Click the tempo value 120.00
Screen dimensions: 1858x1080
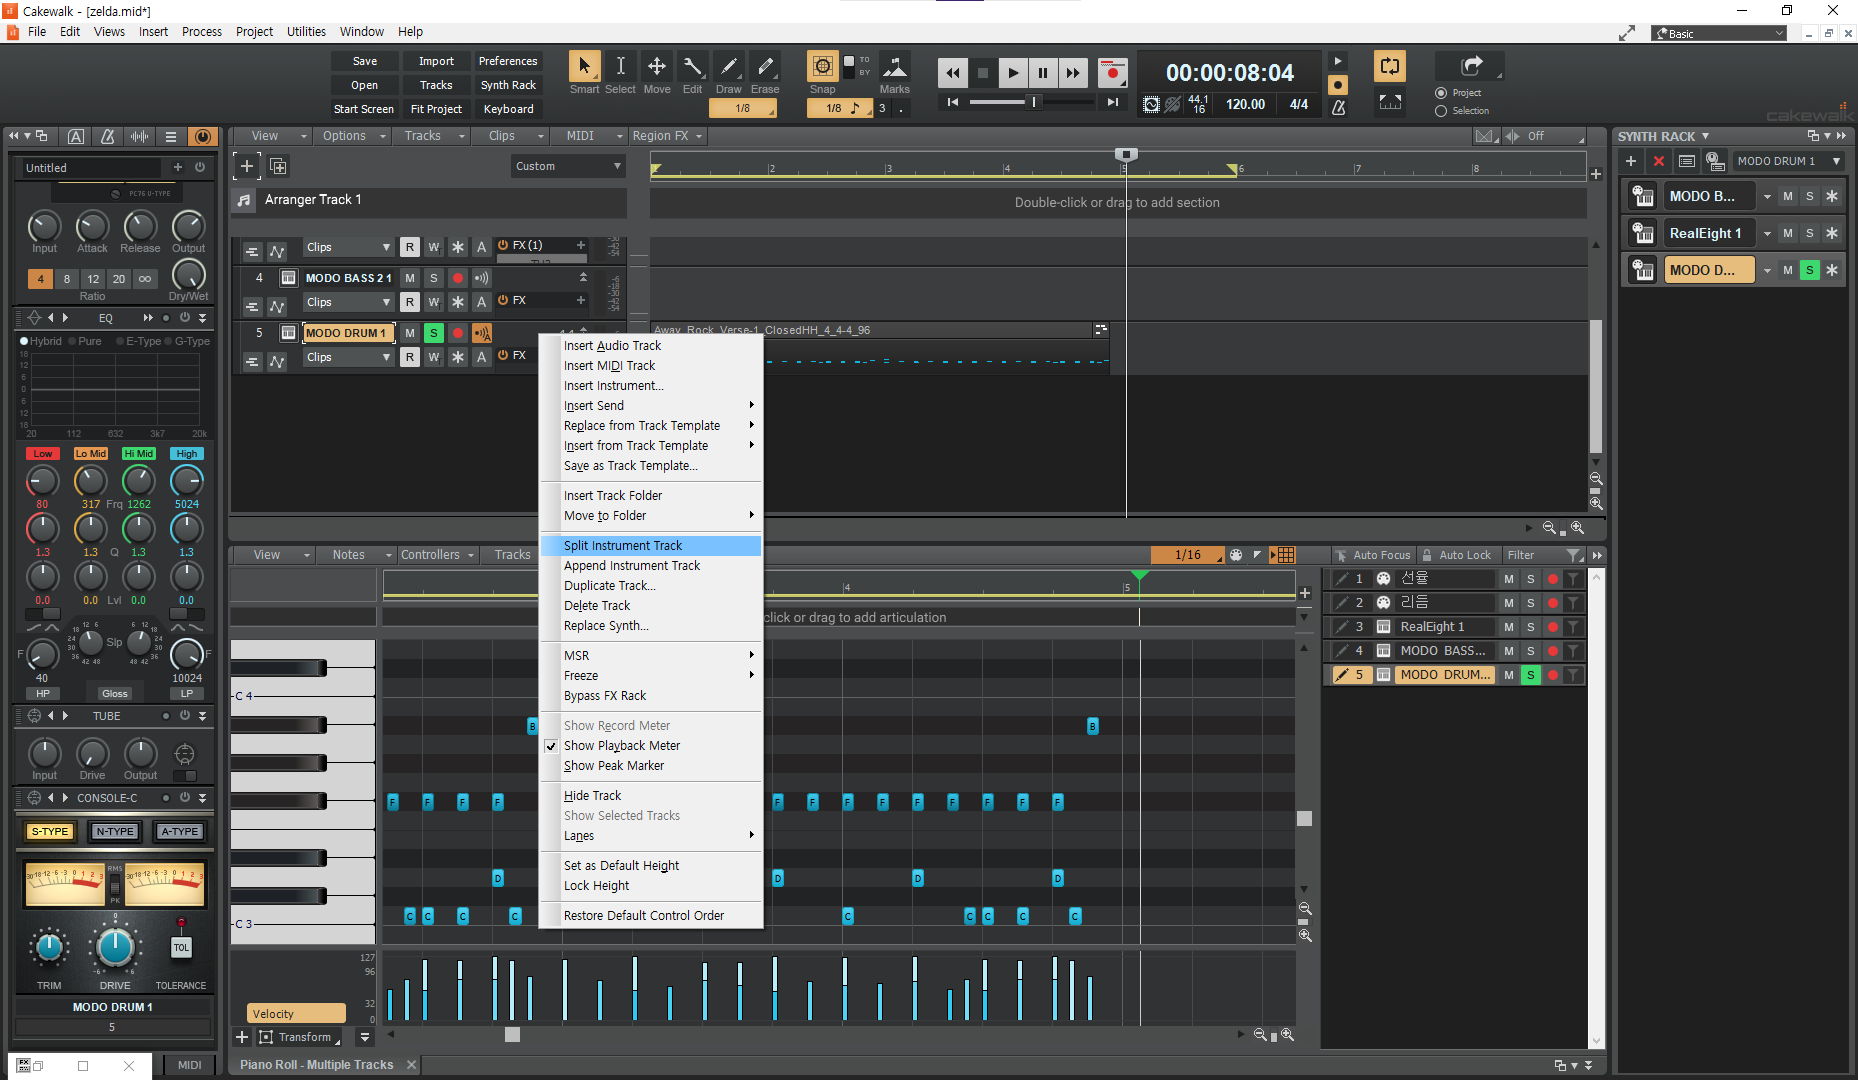click(1245, 104)
